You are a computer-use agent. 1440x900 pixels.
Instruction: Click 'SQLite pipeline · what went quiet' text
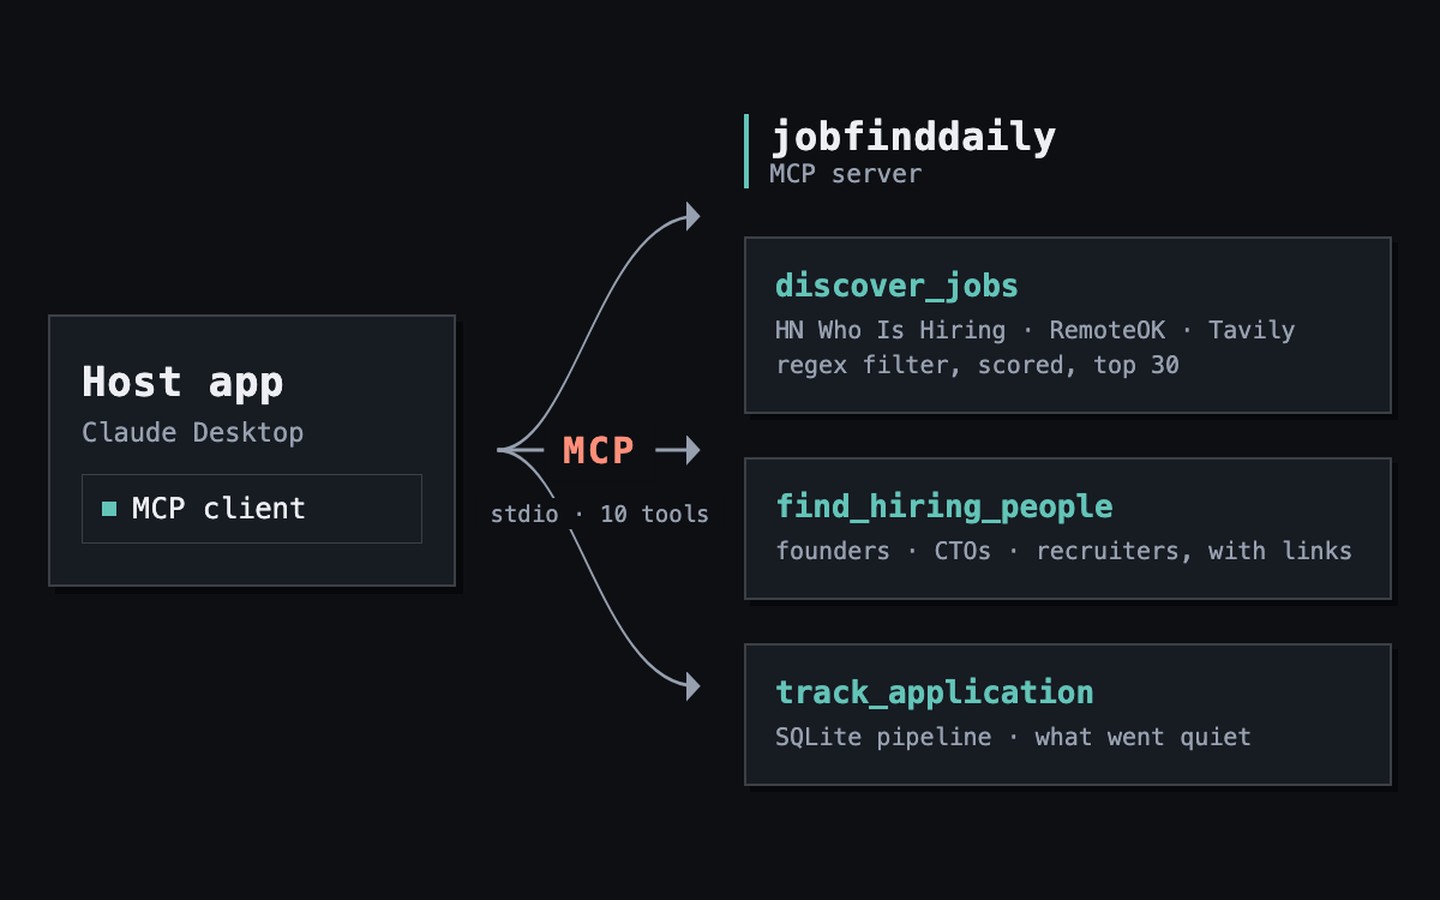(1013, 737)
